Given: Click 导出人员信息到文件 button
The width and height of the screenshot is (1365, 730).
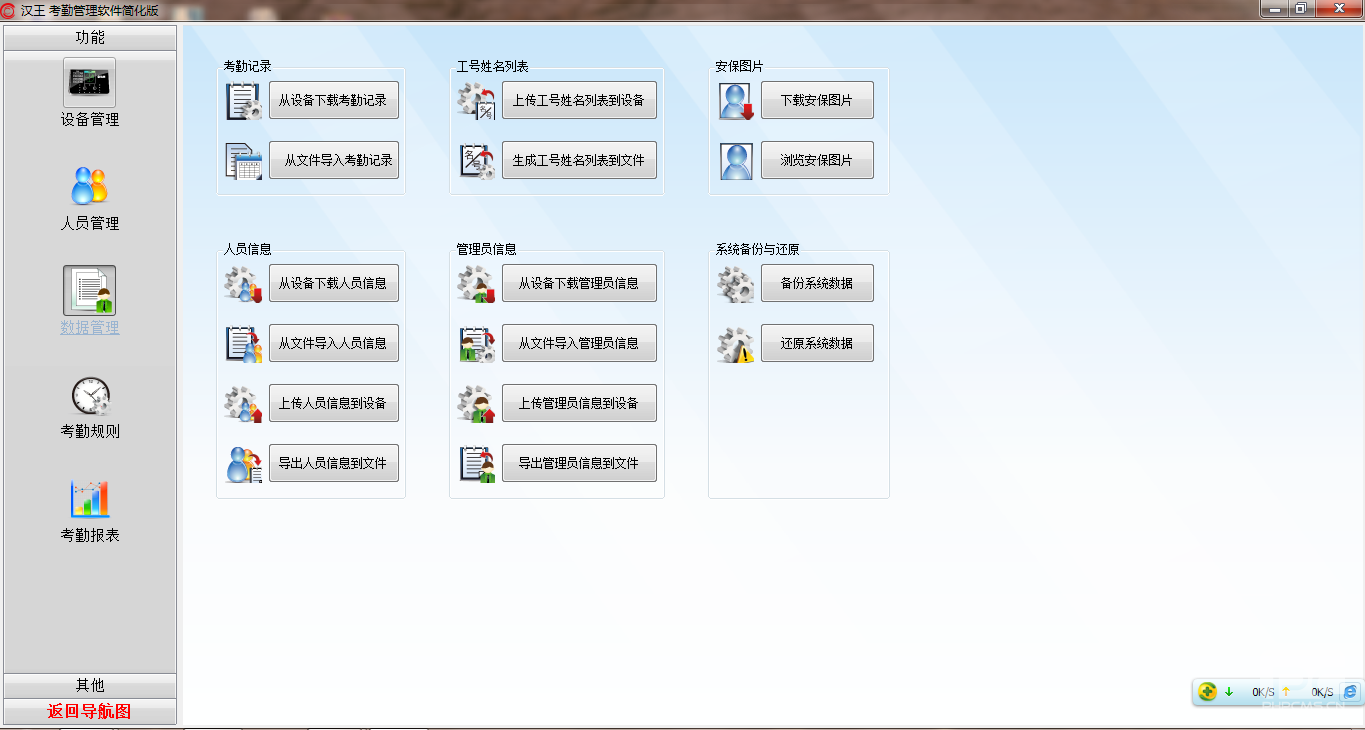Looking at the screenshot, I should (334, 463).
